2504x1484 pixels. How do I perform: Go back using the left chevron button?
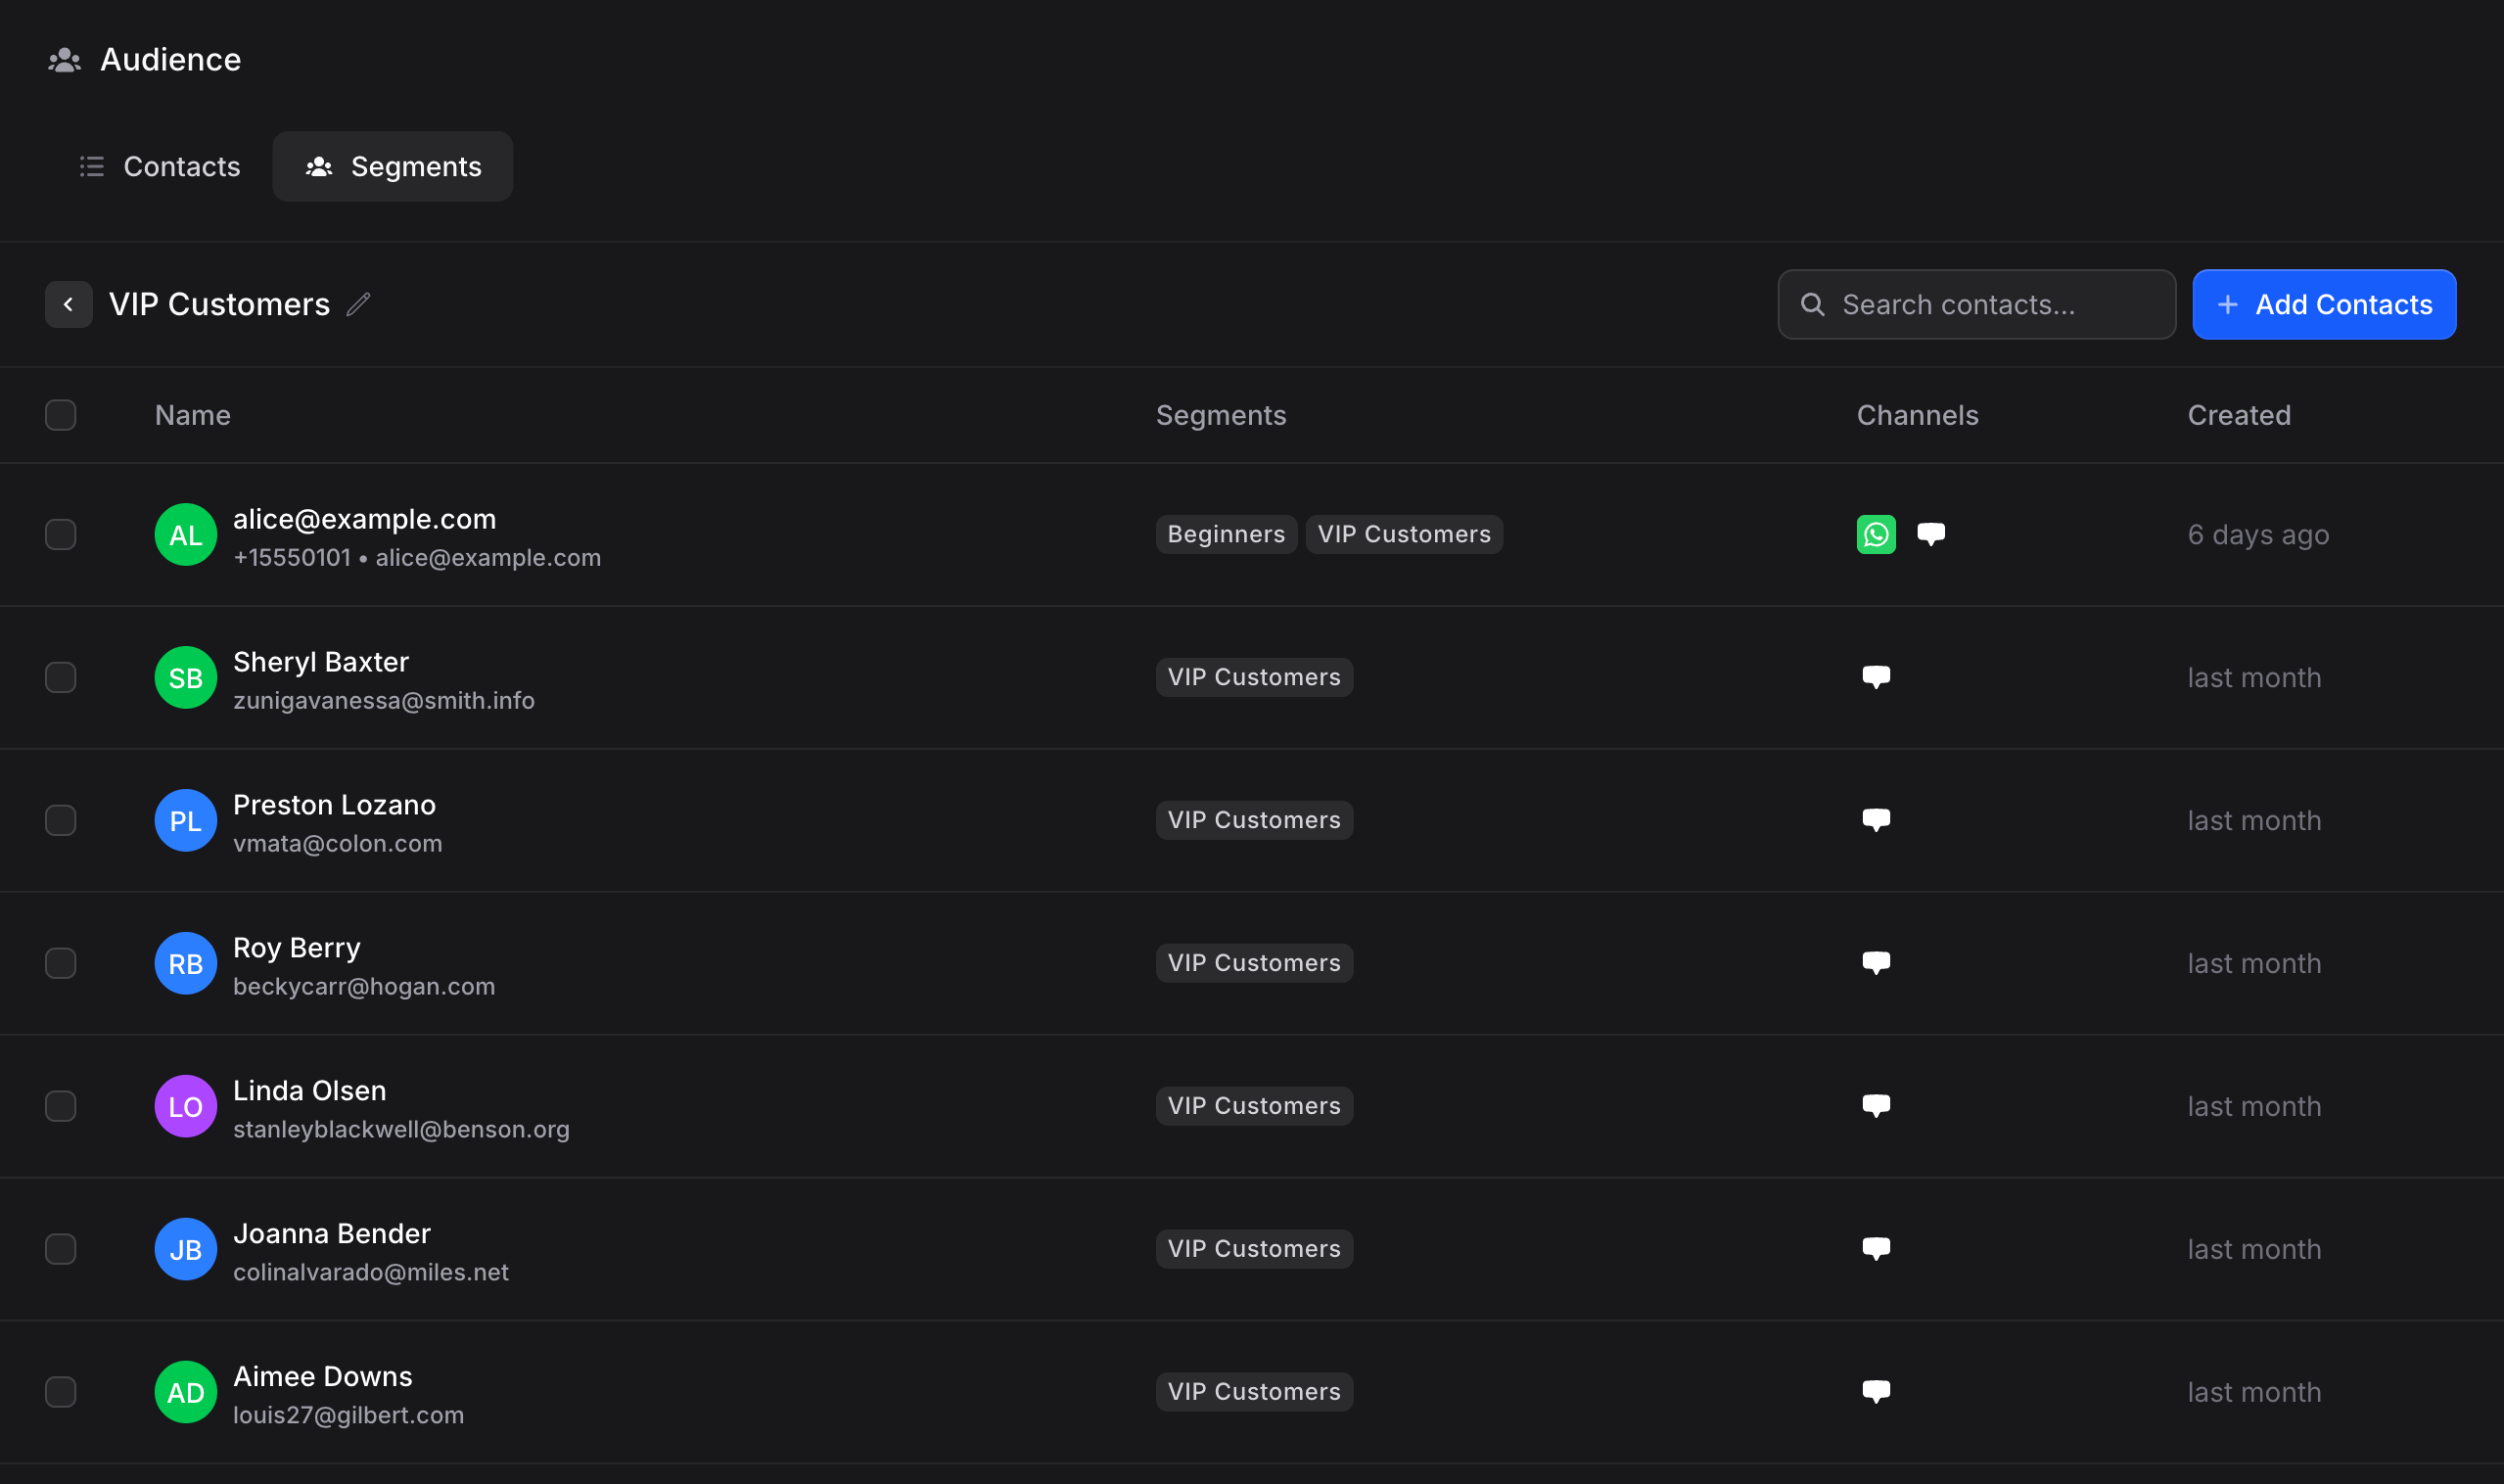(69, 304)
